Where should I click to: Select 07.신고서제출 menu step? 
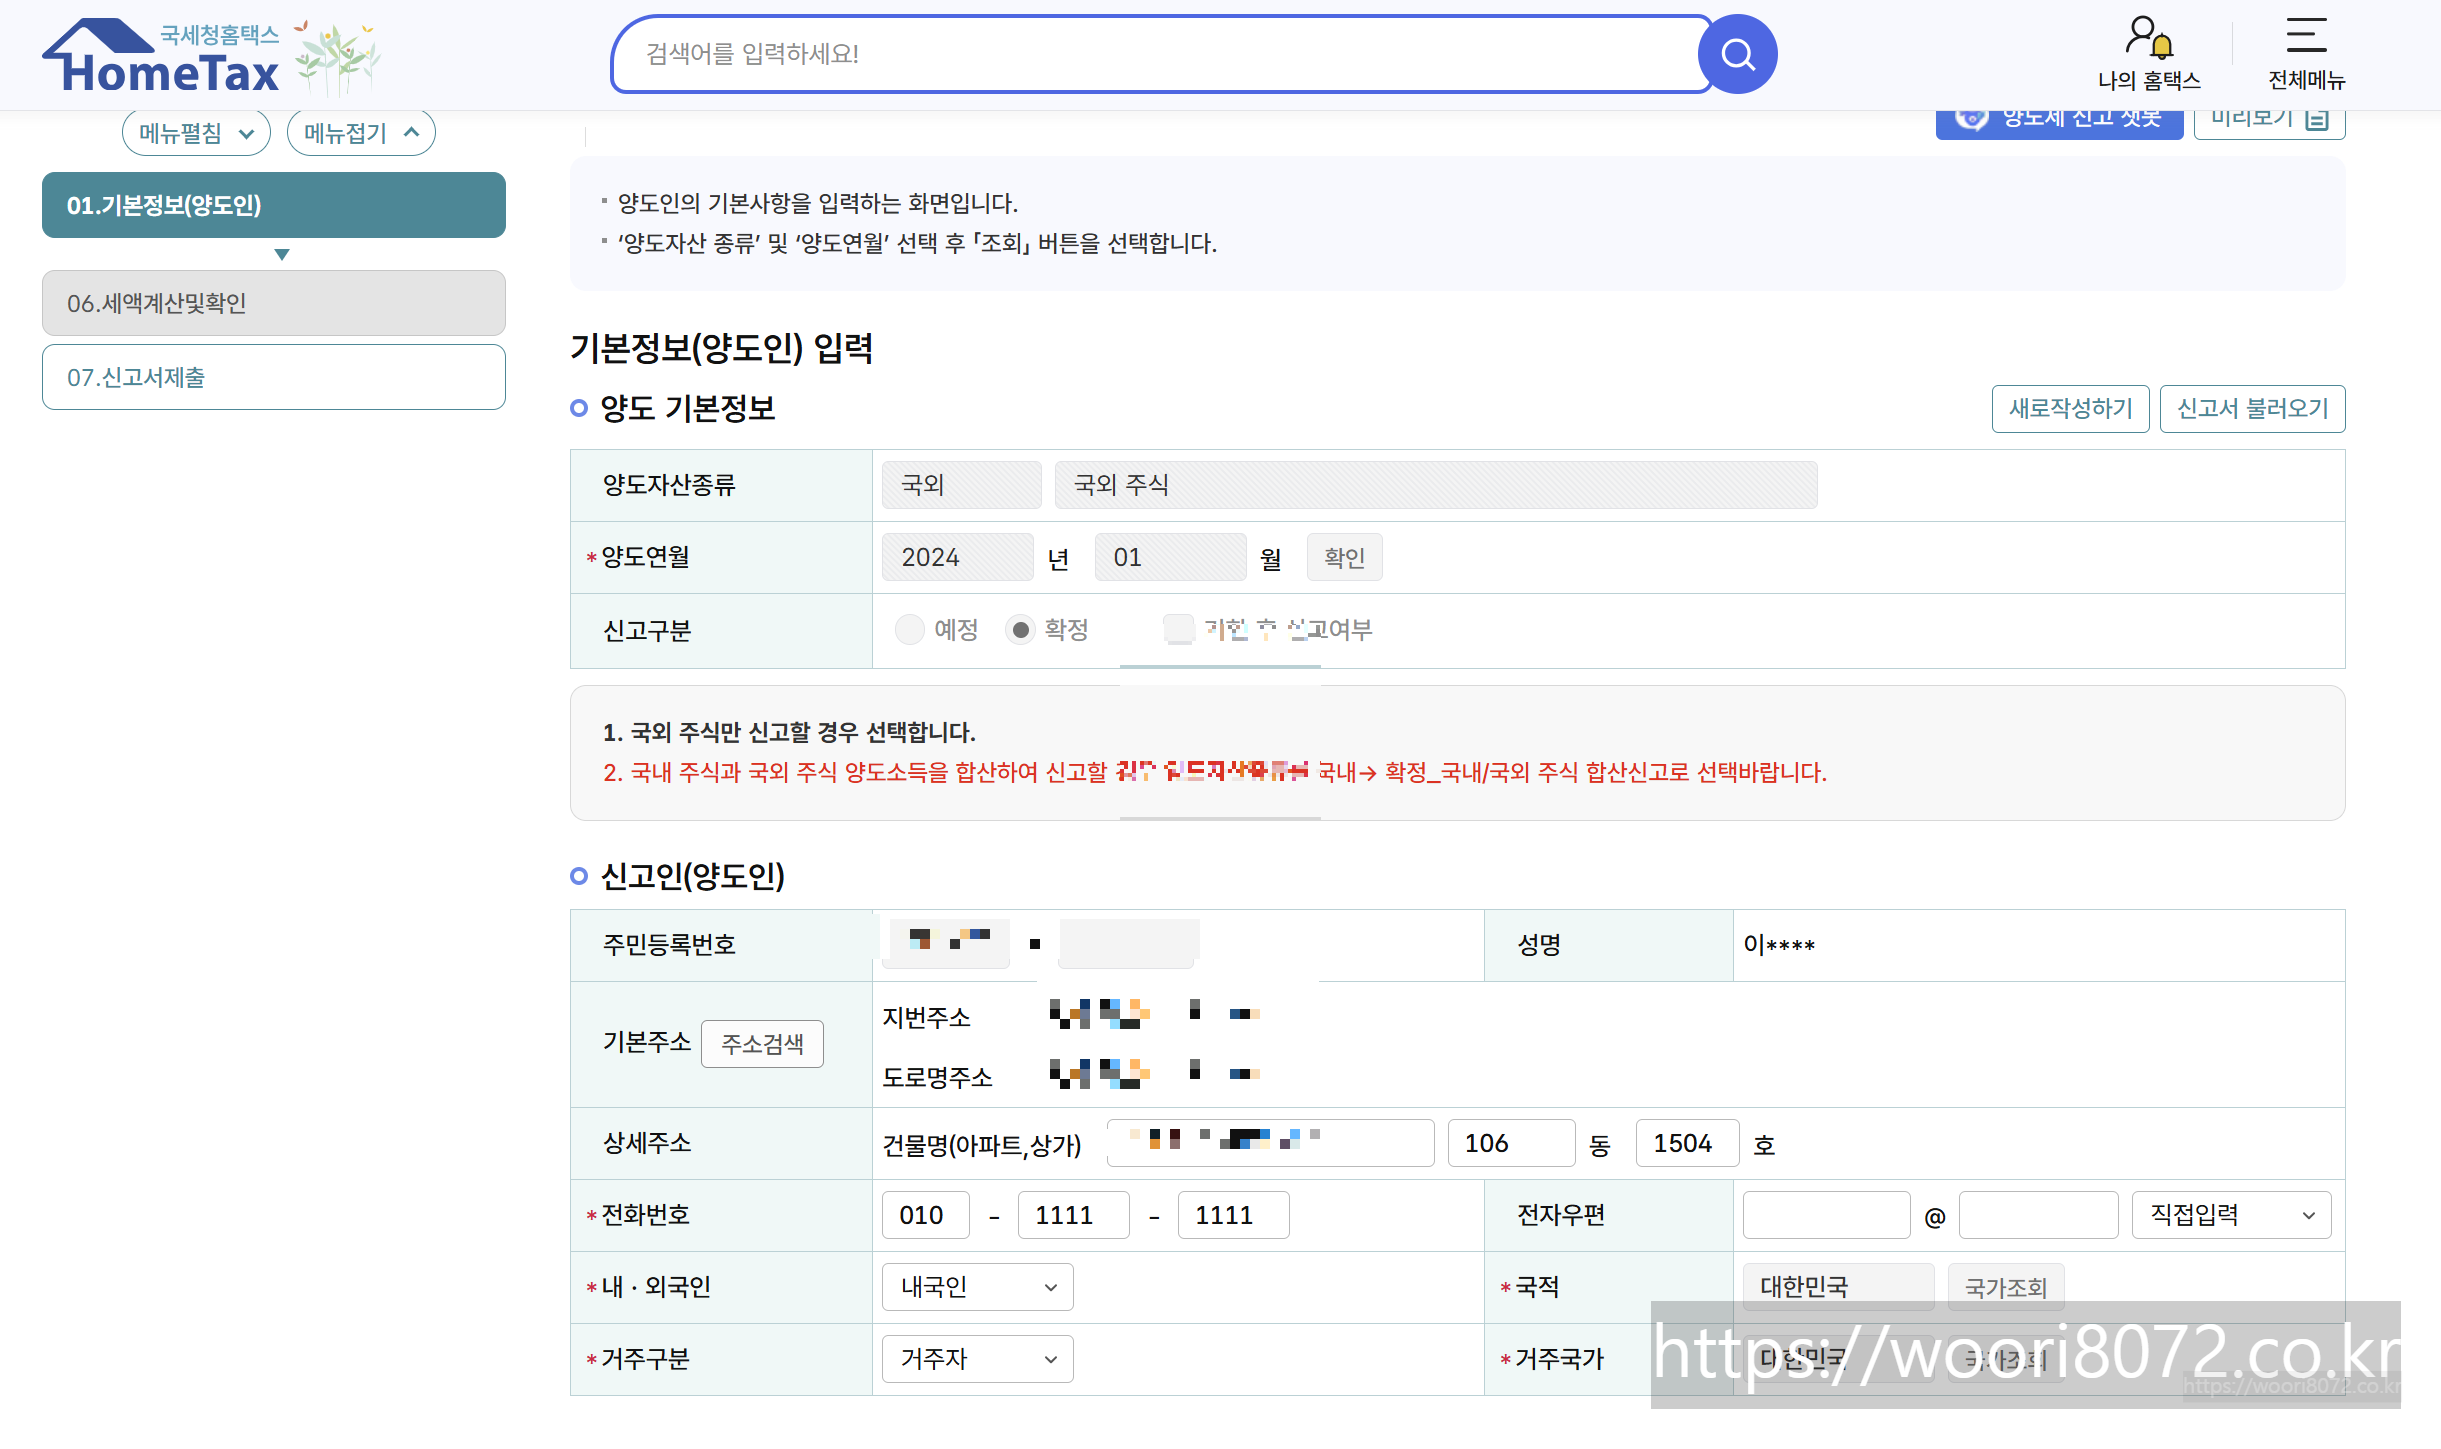pyautogui.click(x=273, y=377)
